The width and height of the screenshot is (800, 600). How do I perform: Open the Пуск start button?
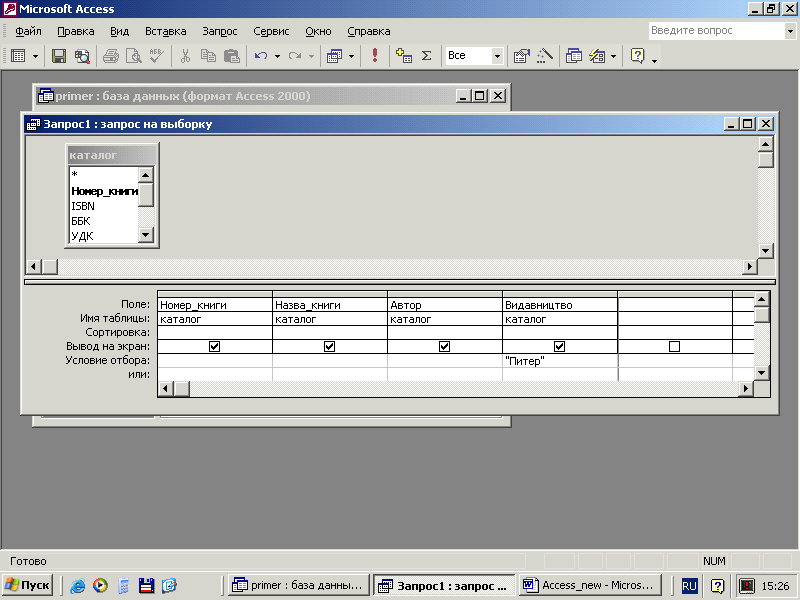click(29, 585)
